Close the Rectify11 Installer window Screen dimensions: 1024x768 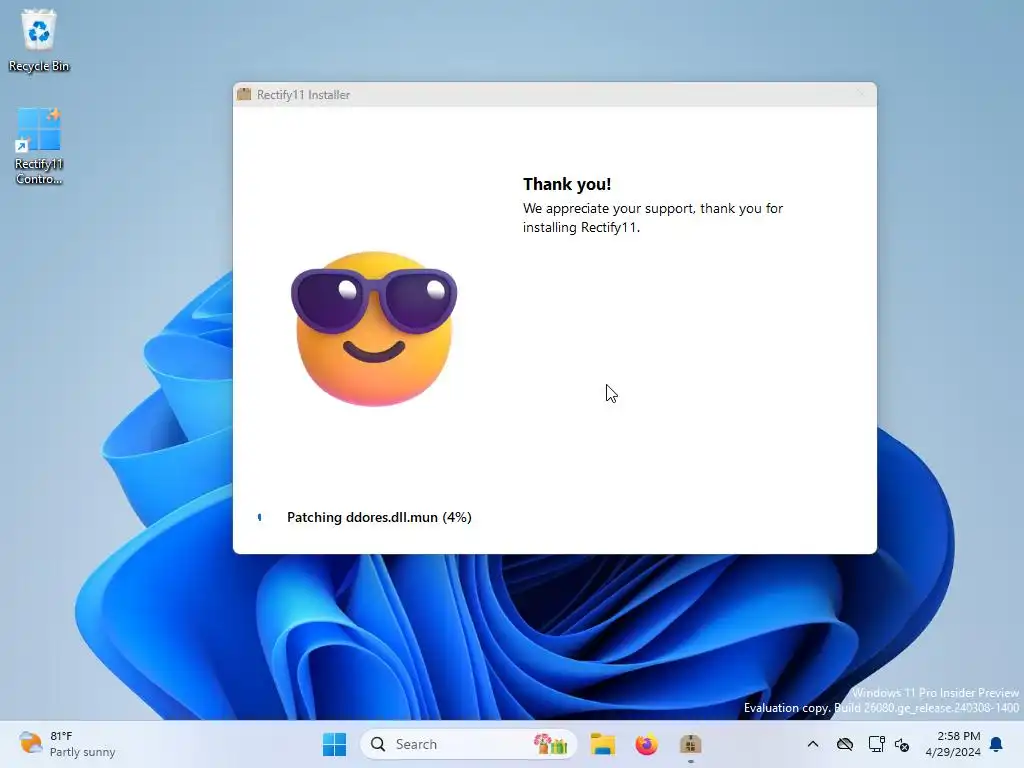pyautogui.click(x=860, y=94)
